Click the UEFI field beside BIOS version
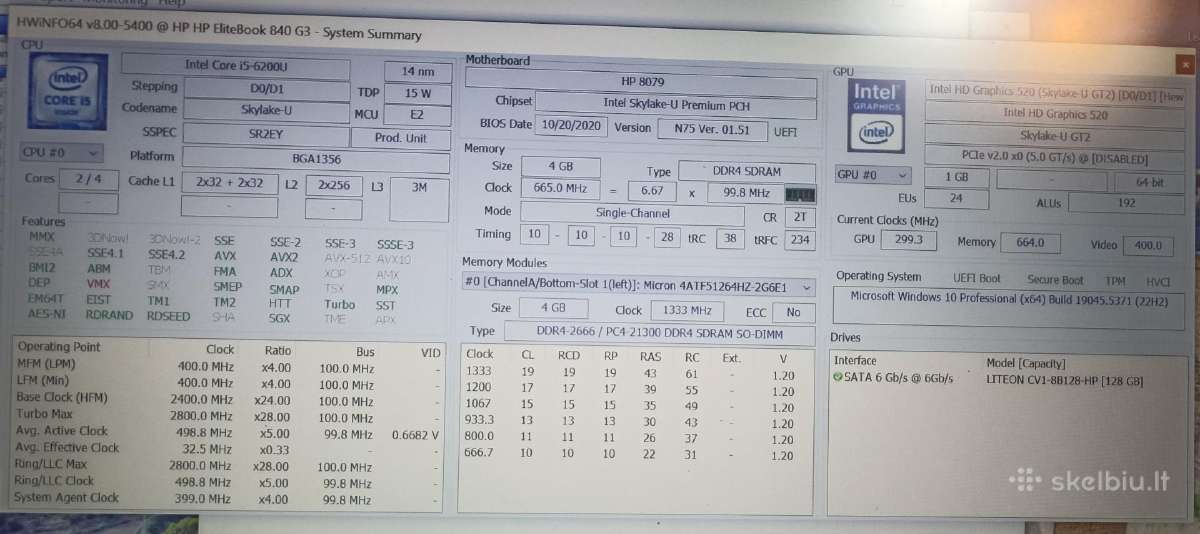1200x534 pixels. point(784,131)
